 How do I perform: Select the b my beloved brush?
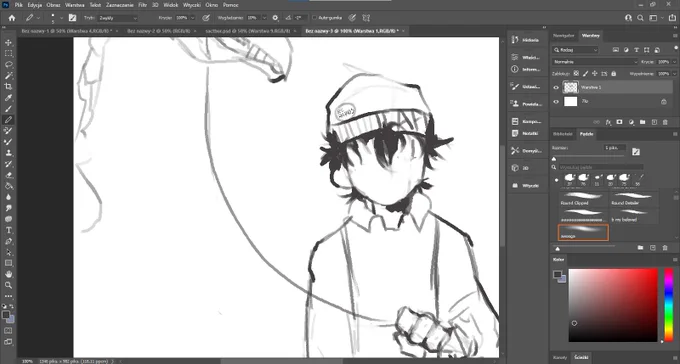[x=634, y=215]
